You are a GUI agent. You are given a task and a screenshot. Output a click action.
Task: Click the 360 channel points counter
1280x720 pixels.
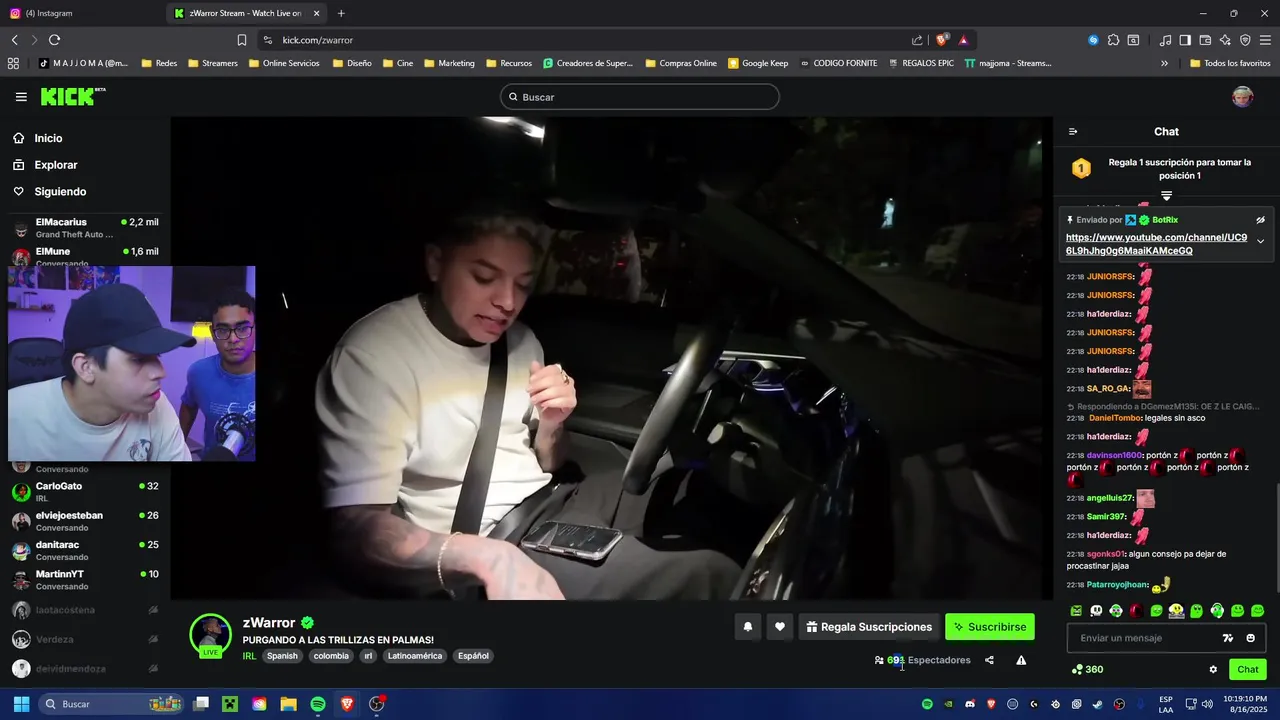[x=1087, y=670]
